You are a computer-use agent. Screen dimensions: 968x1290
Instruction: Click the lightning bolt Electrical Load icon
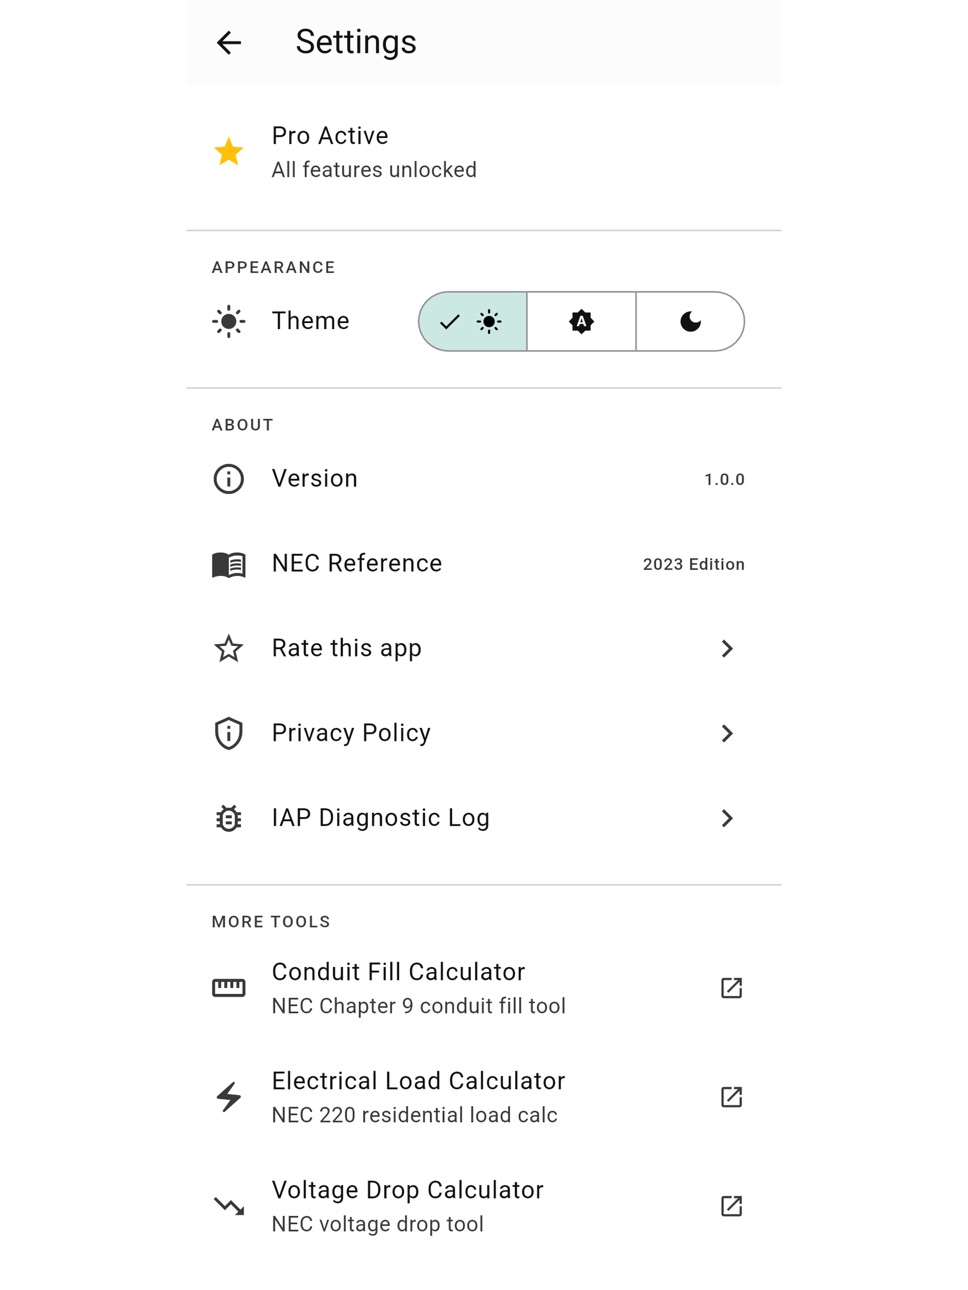pos(229,1097)
